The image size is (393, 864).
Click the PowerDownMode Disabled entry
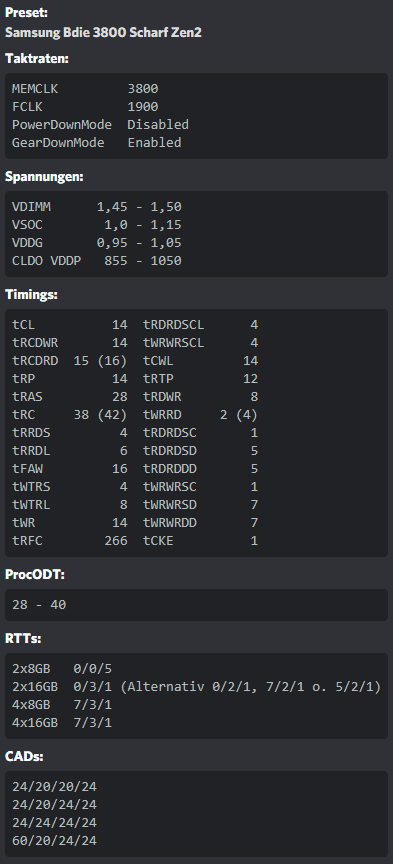[x=100, y=125]
